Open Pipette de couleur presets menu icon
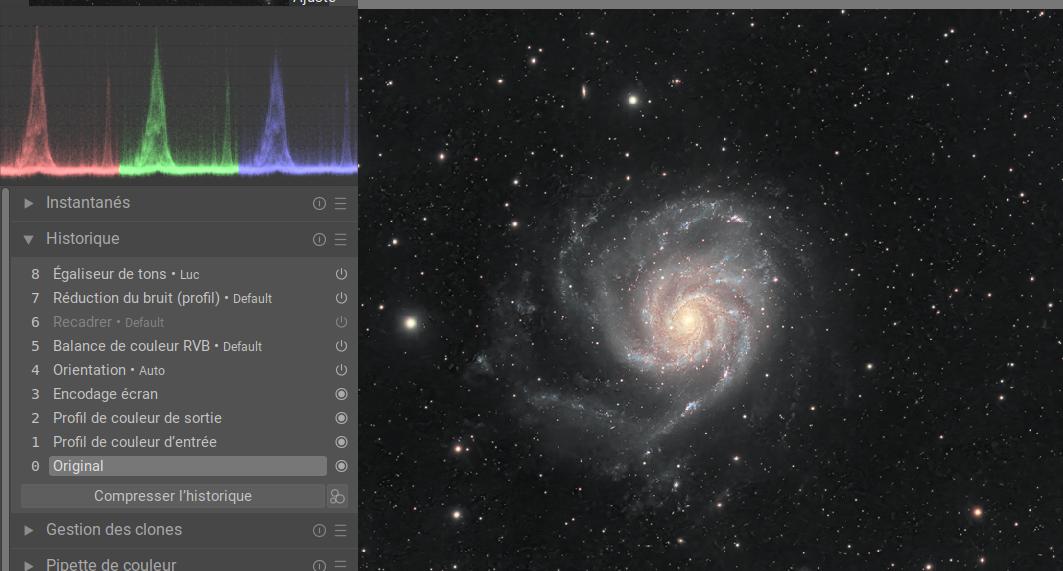This screenshot has width=1063, height=571. tap(340, 565)
